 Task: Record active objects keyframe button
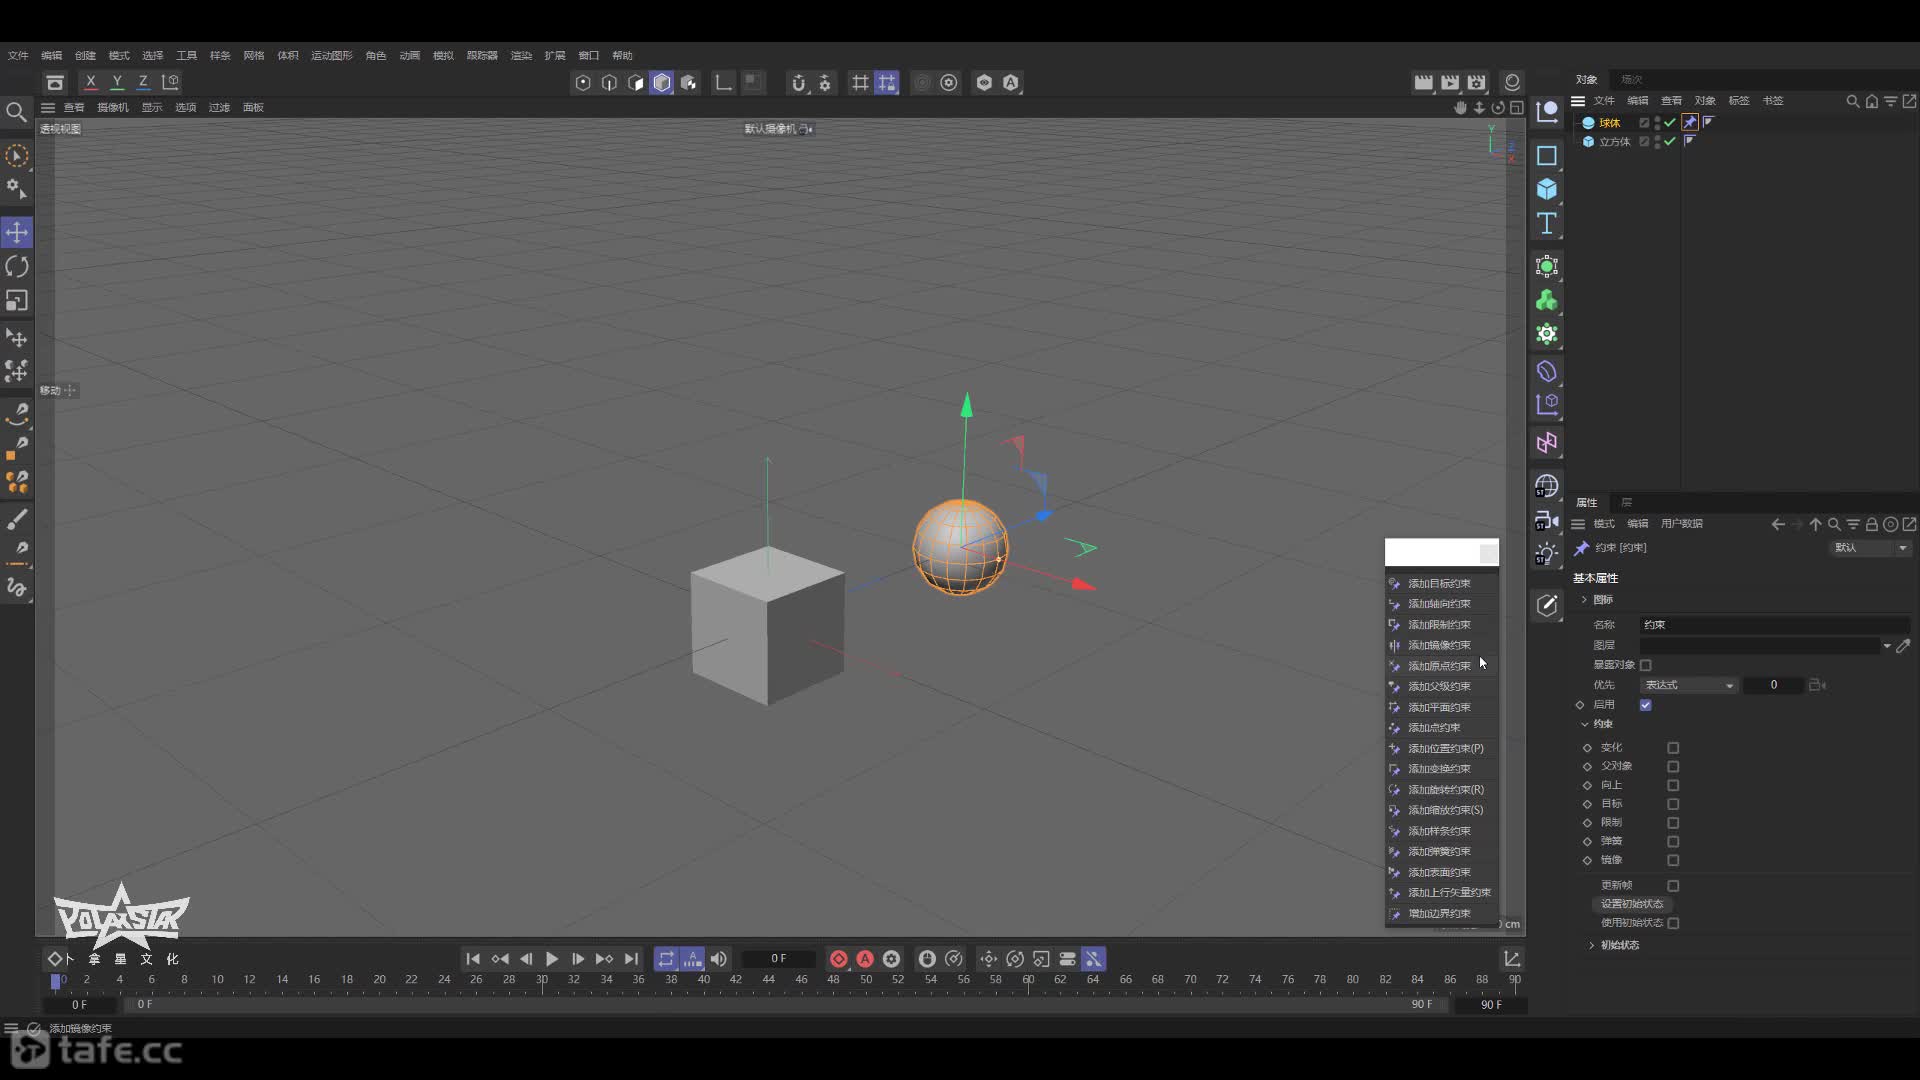click(839, 959)
